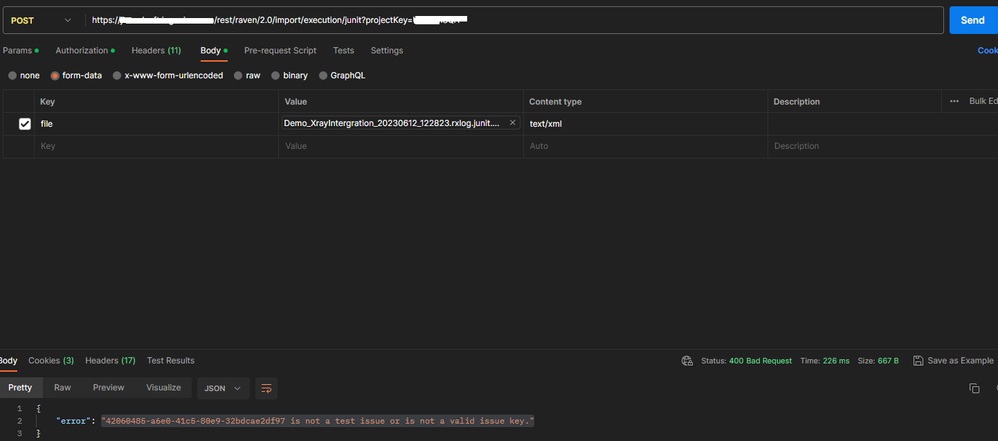Copy the response body
Image resolution: width=998 pixels, height=441 pixels.
click(x=974, y=388)
